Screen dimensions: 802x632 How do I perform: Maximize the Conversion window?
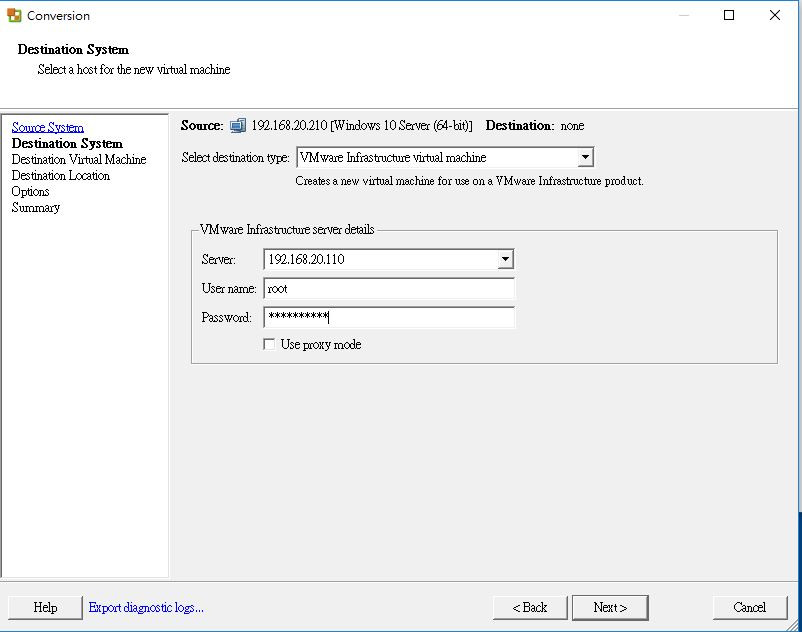coord(729,15)
